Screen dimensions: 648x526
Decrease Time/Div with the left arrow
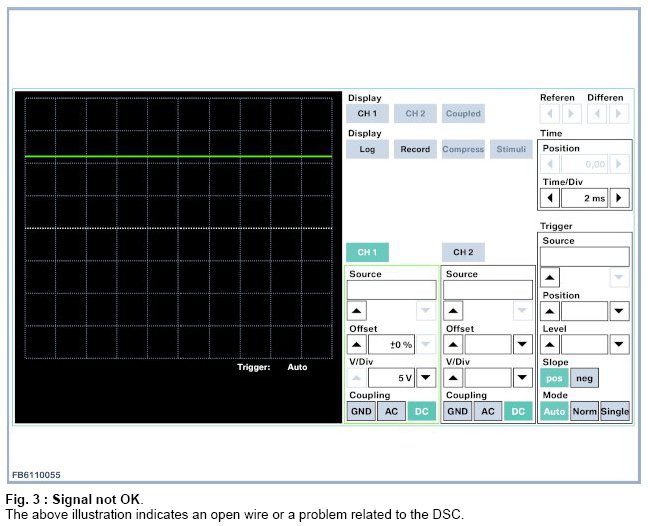click(x=550, y=198)
